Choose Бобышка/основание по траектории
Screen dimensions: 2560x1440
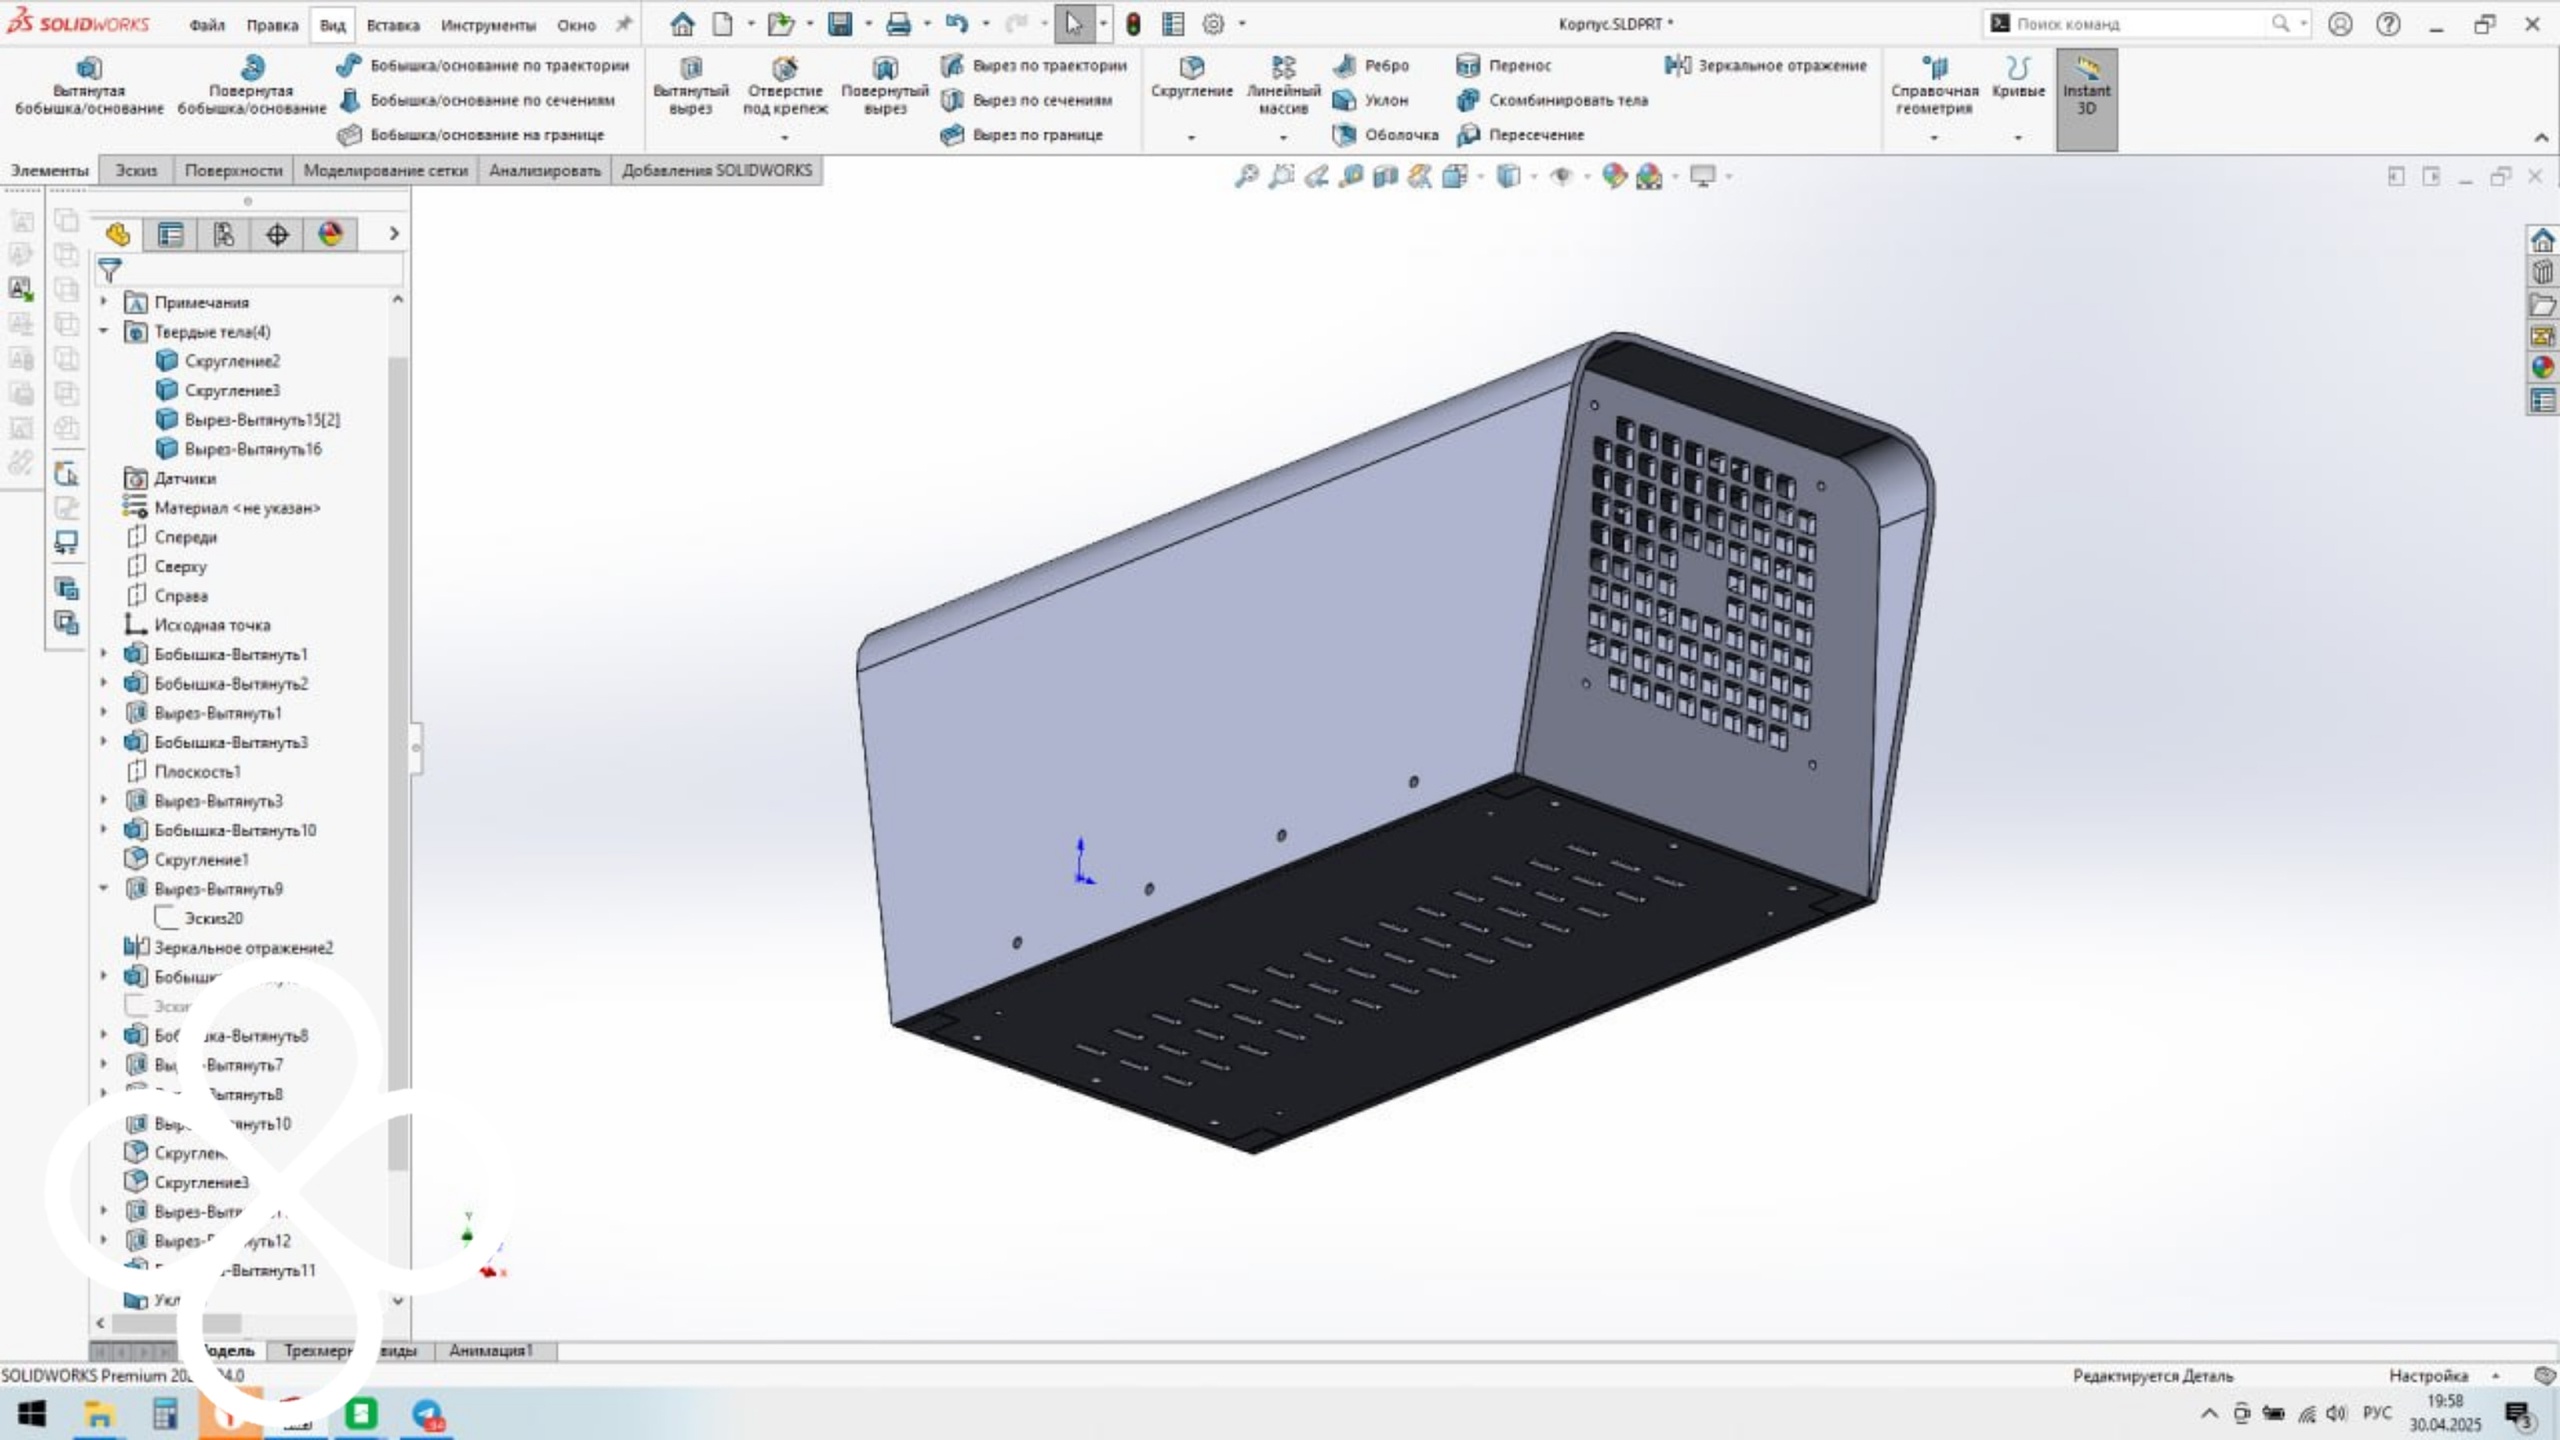pyautogui.click(x=484, y=66)
